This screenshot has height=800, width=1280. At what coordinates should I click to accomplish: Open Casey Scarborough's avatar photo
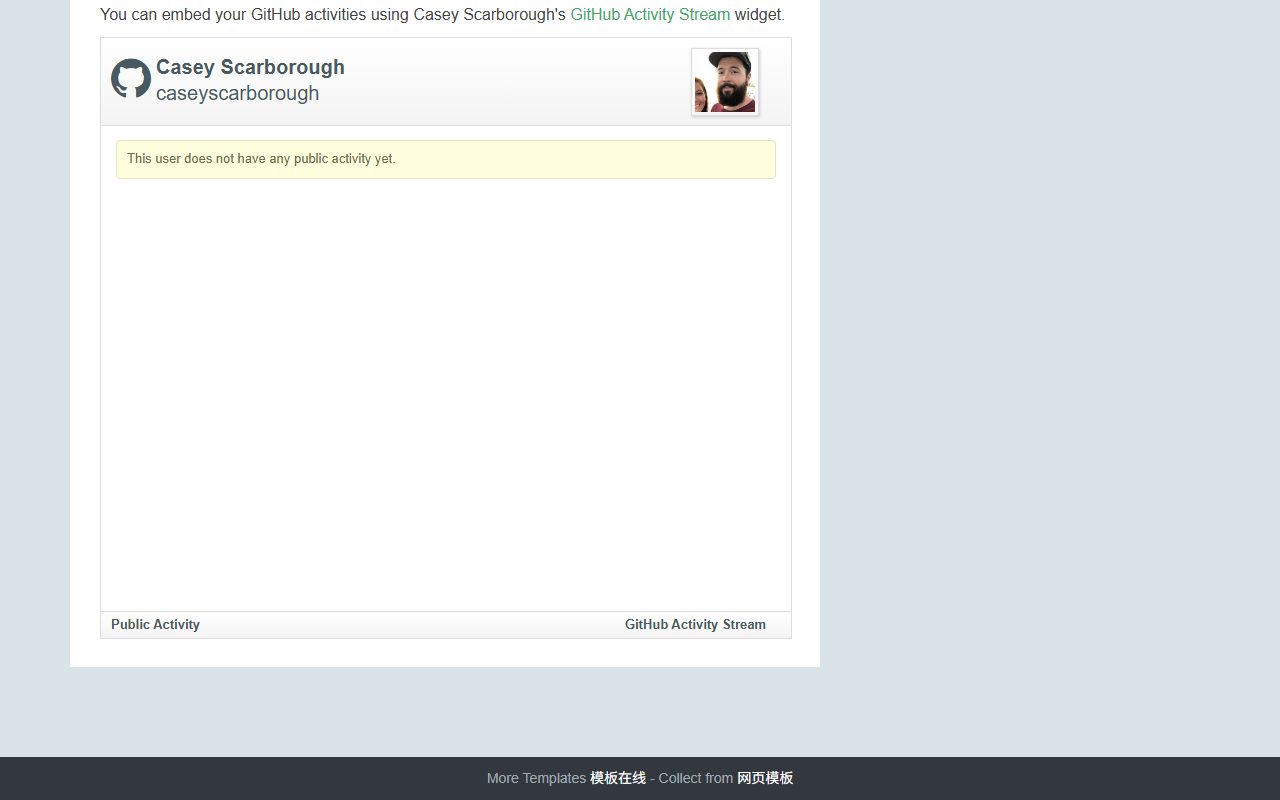click(x=725, y=82)
